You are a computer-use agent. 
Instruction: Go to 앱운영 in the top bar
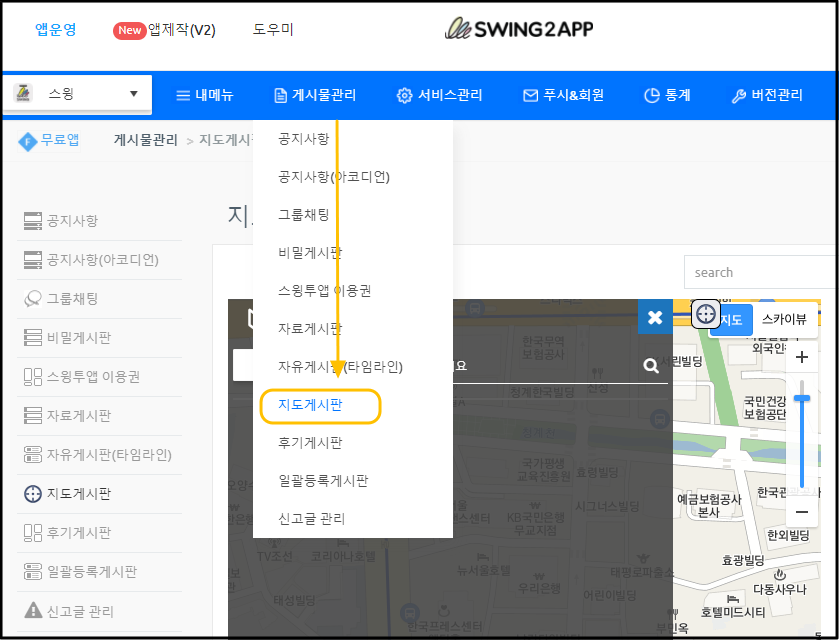(x=55, y=30)
